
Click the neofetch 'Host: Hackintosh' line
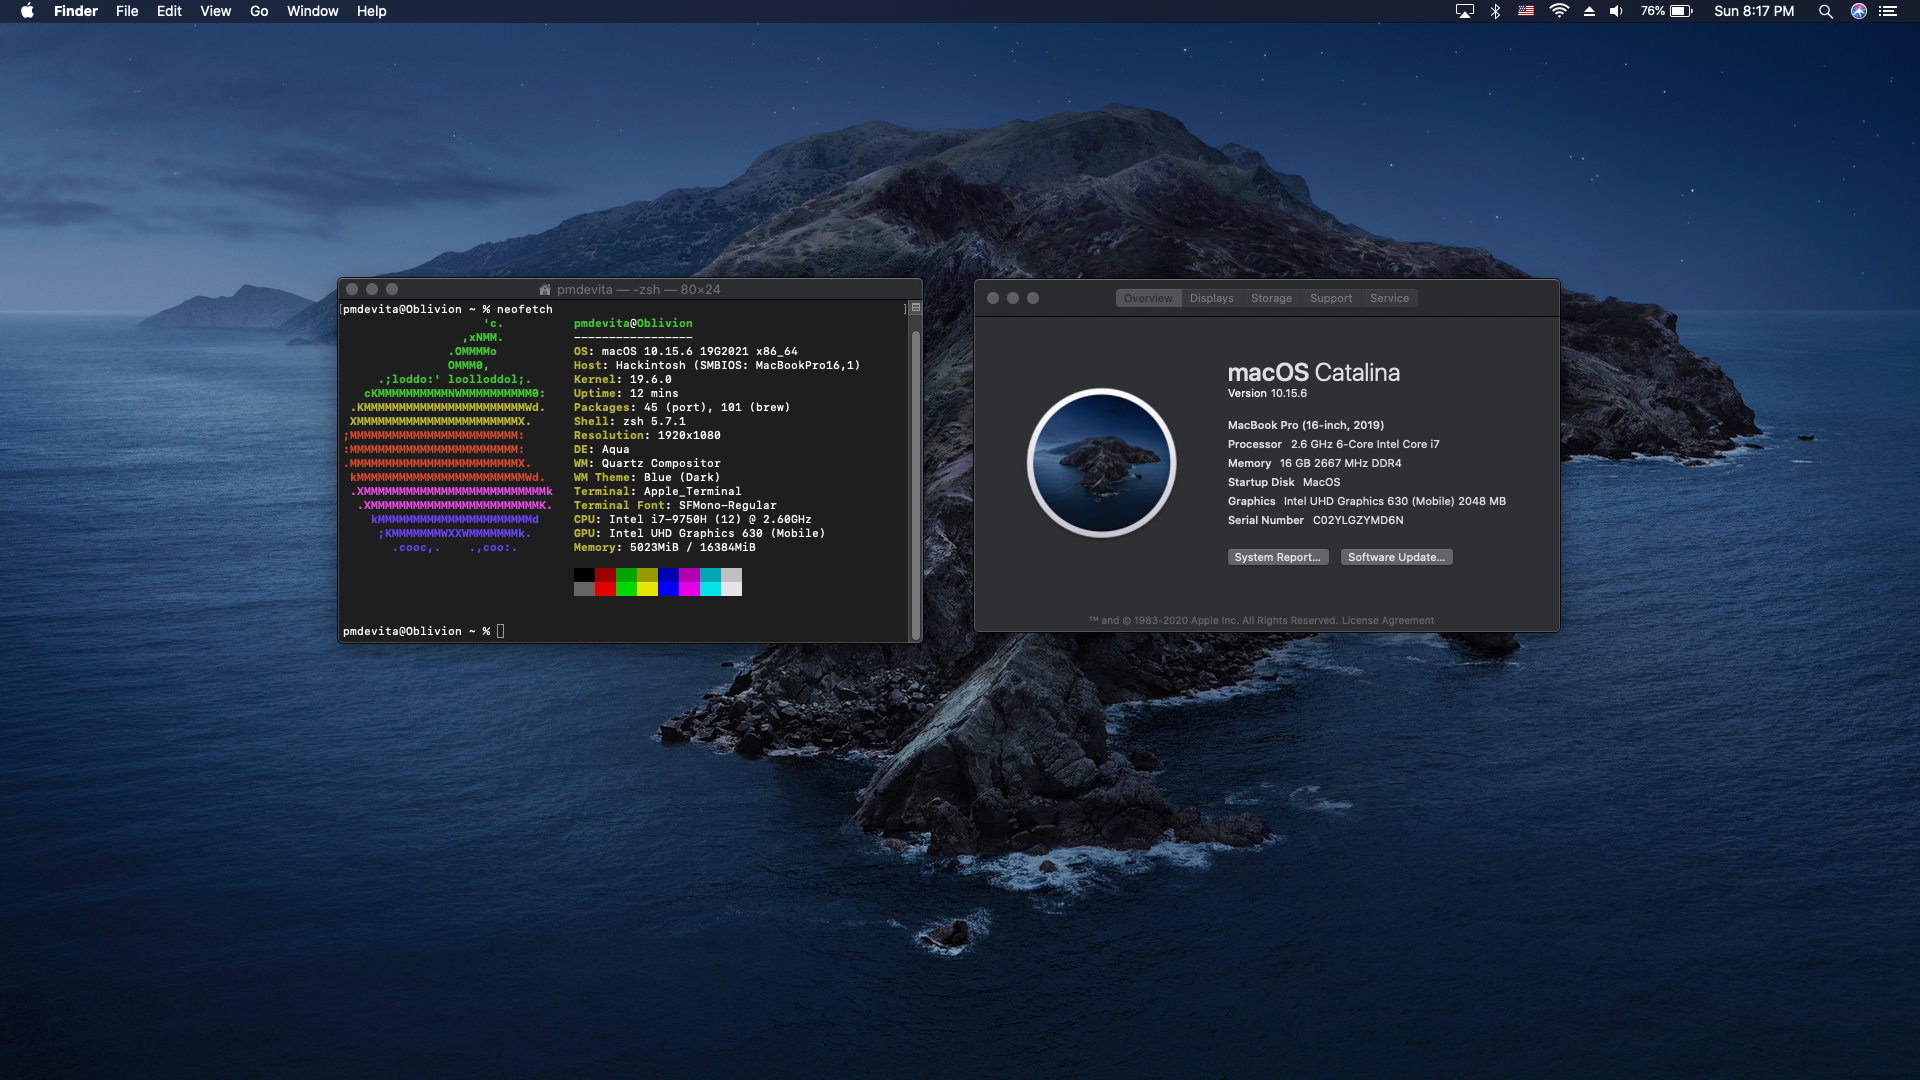click(x=717, y=365)
